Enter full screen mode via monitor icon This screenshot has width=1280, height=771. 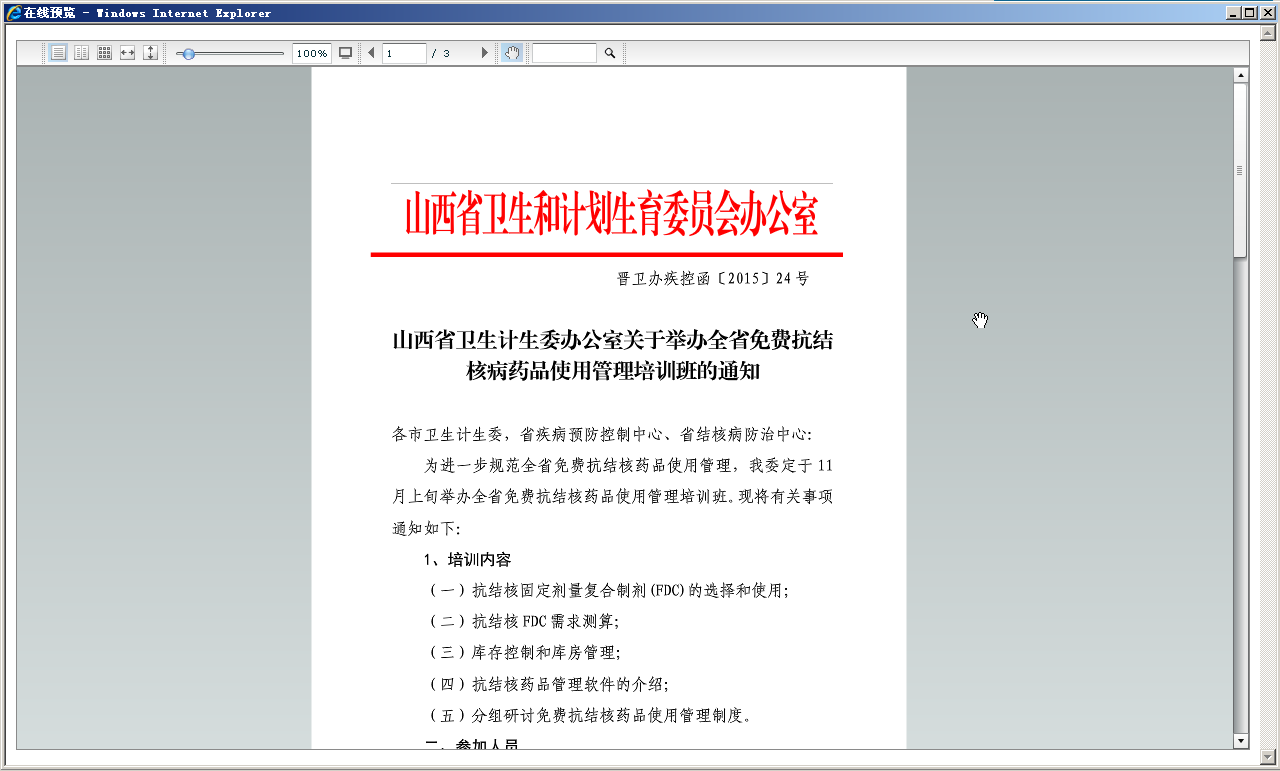(x=346, y=53)
